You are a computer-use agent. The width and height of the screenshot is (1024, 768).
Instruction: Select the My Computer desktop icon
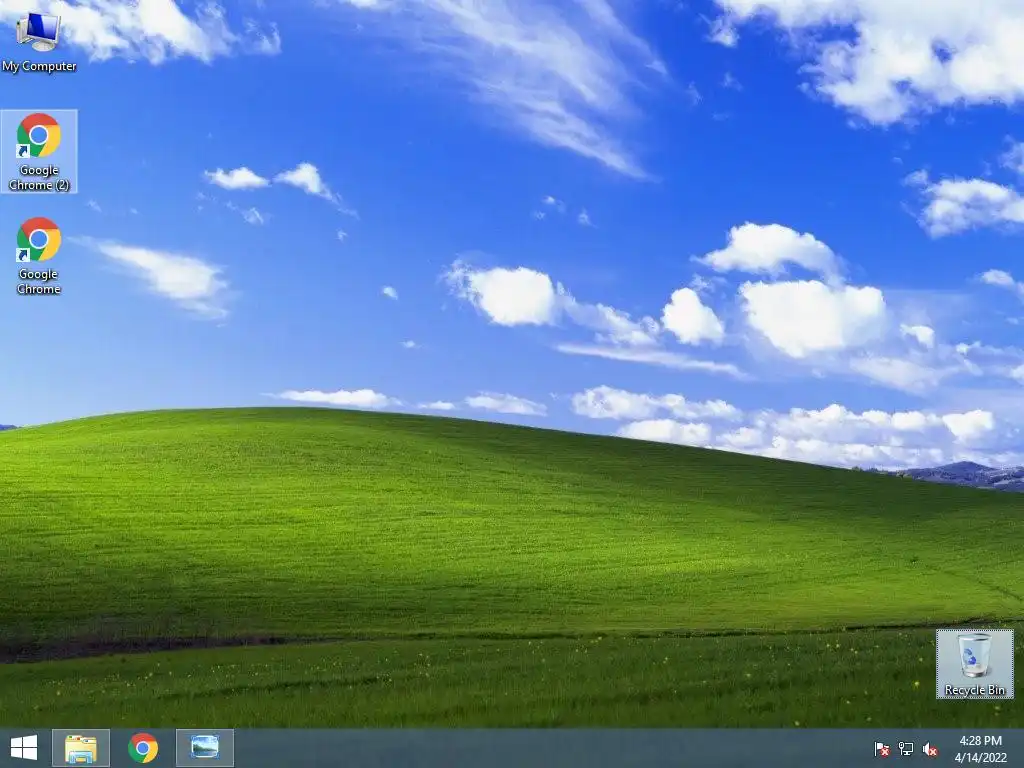click(x=39, y=40)
